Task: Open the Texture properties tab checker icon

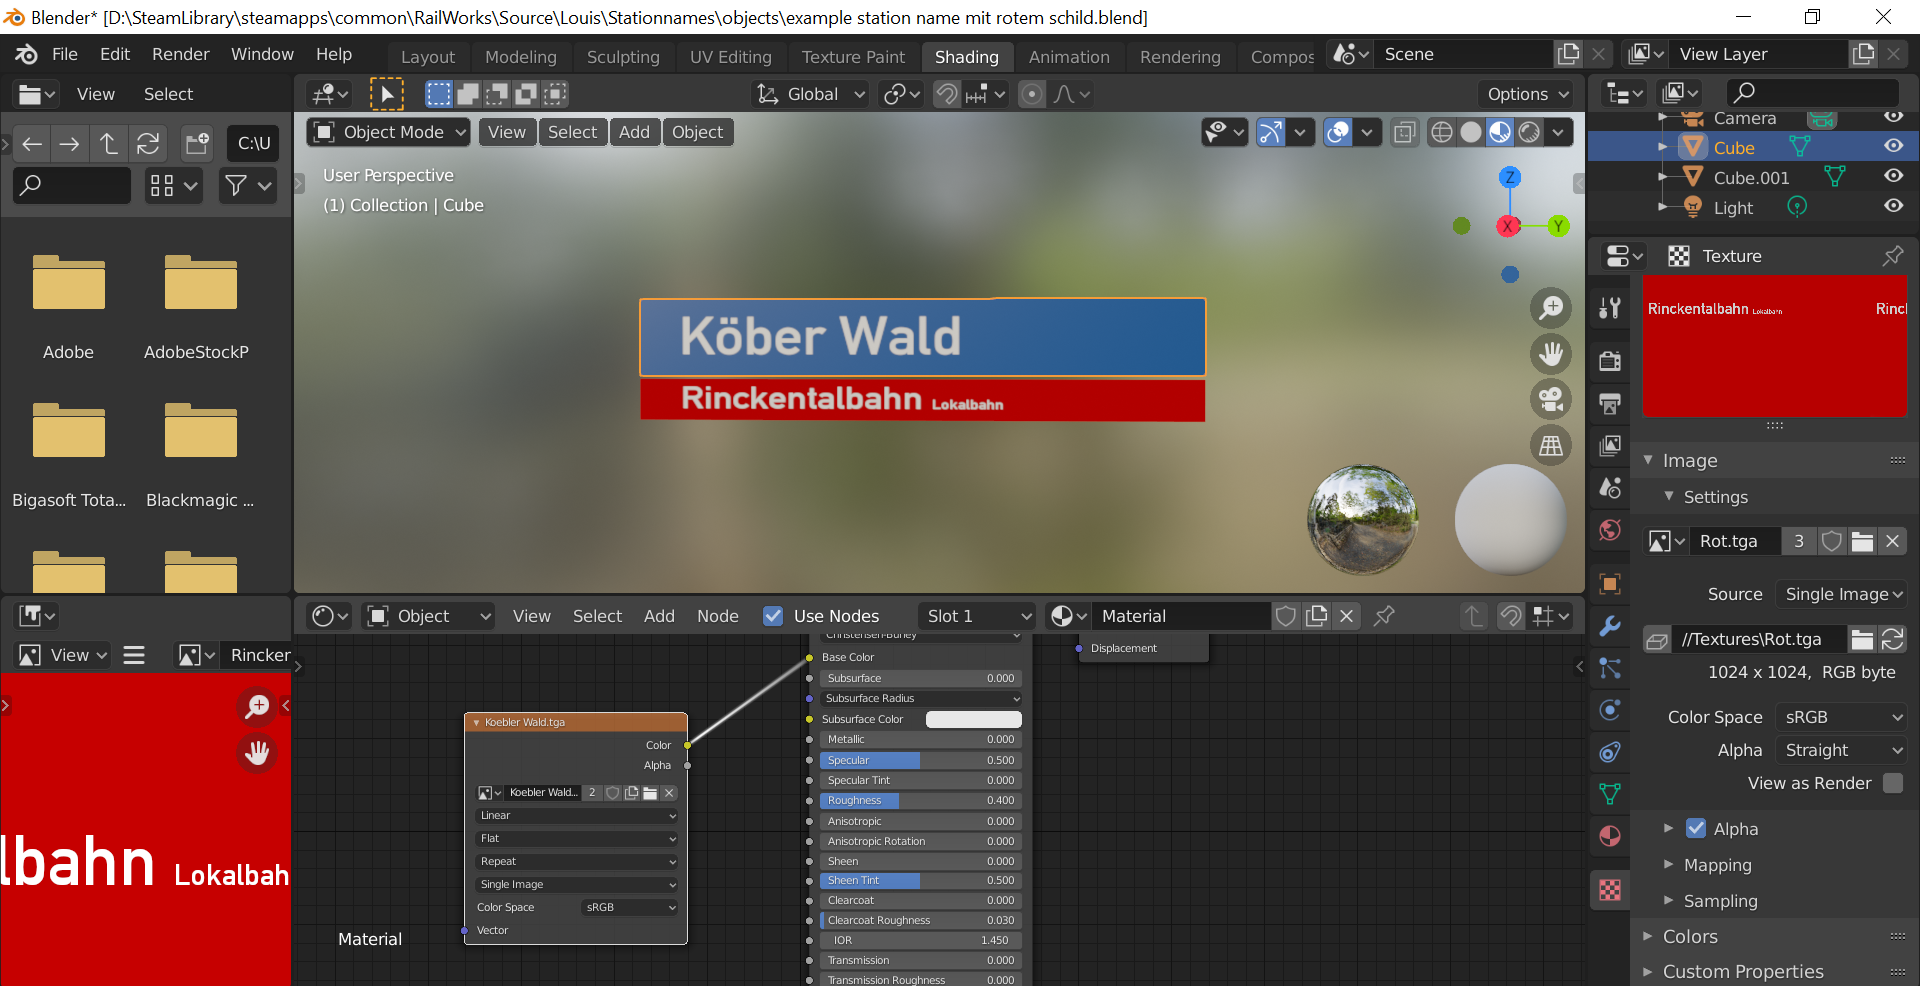Action: (1610, 890)
